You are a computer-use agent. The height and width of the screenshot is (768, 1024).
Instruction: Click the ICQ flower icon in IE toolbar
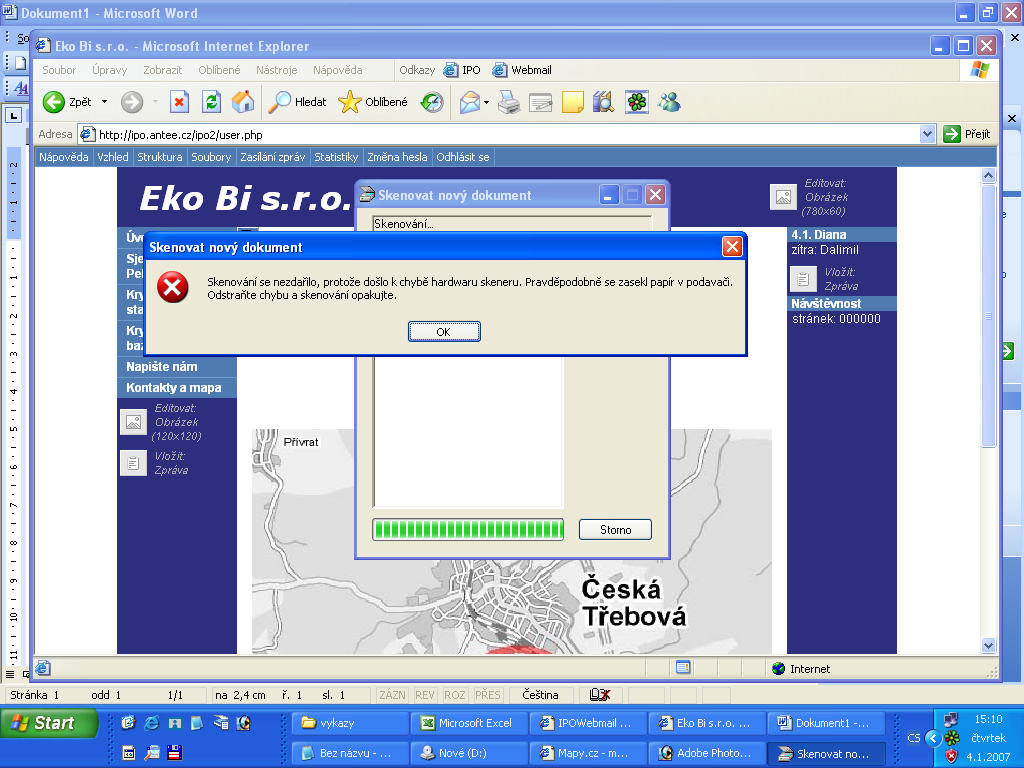tap(637, 102)
